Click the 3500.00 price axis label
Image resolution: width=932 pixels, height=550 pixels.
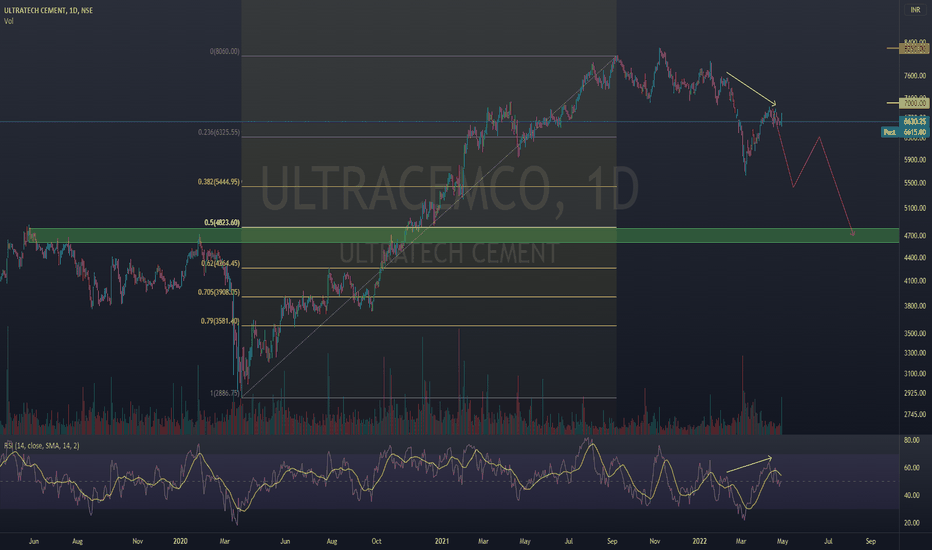coord(915,334)
